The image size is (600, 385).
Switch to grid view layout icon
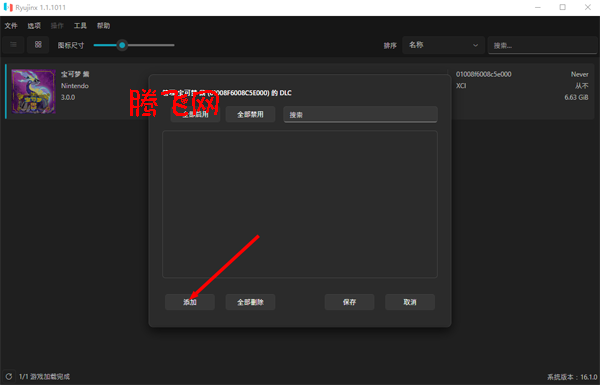coord(38,45)
